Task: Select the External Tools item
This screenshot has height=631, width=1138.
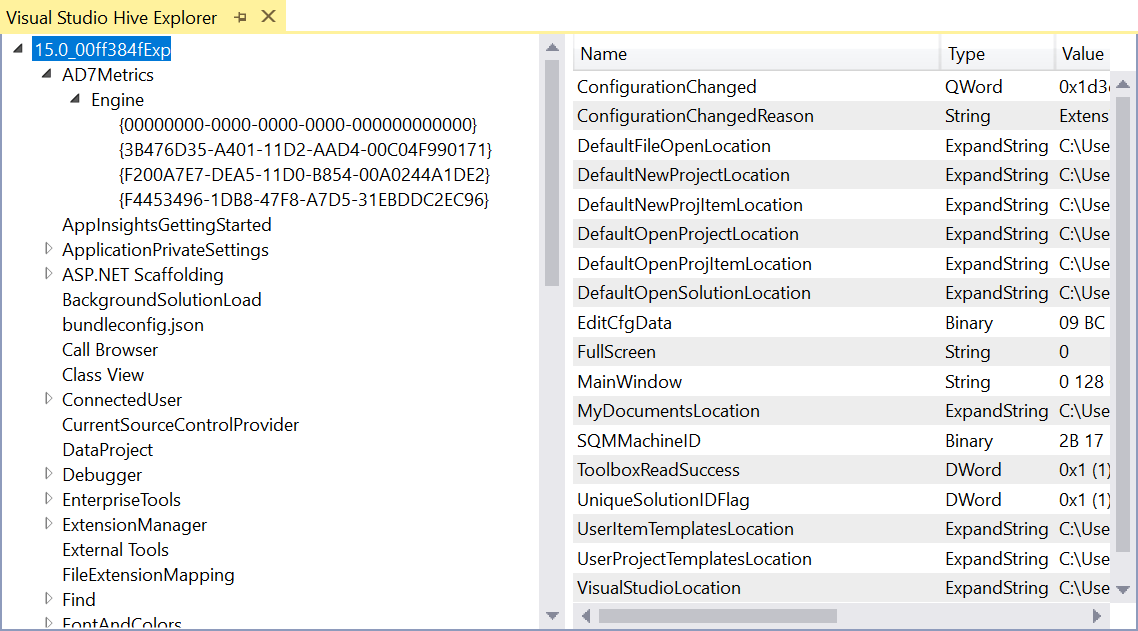Action: [115, 550]
